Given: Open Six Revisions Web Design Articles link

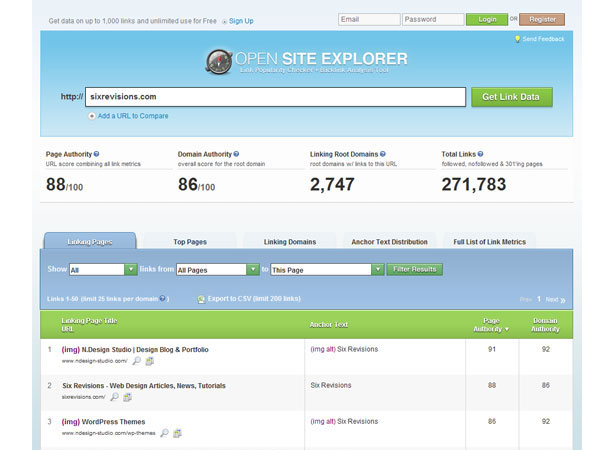Looking at the screenshot, I should pos(144,386).
